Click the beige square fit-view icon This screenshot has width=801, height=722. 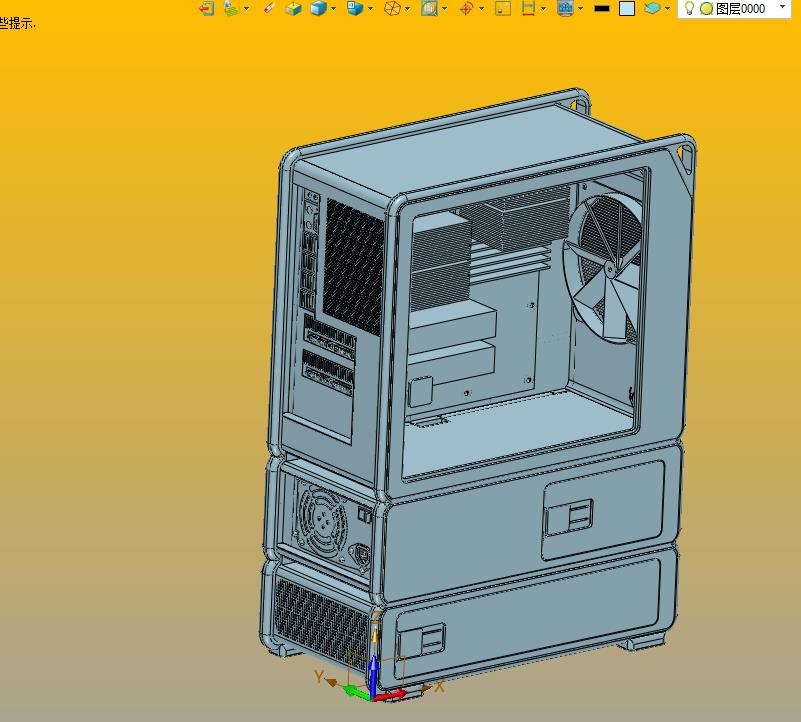[x=503, y=8]
